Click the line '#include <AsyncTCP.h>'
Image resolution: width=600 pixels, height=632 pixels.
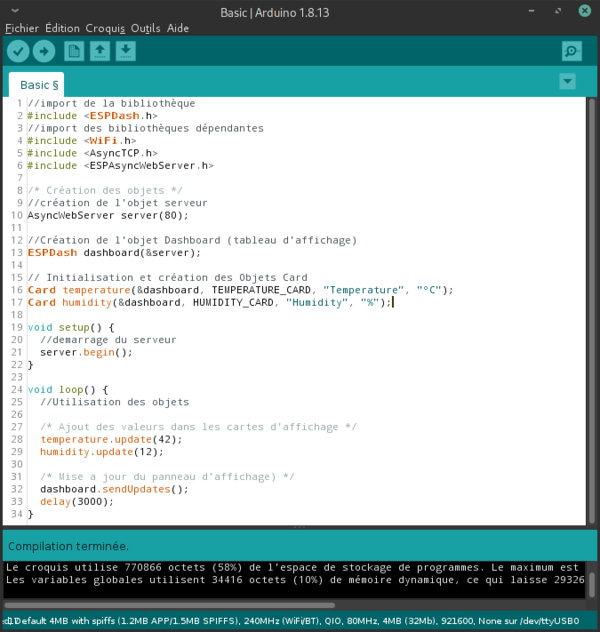[92, 153]
